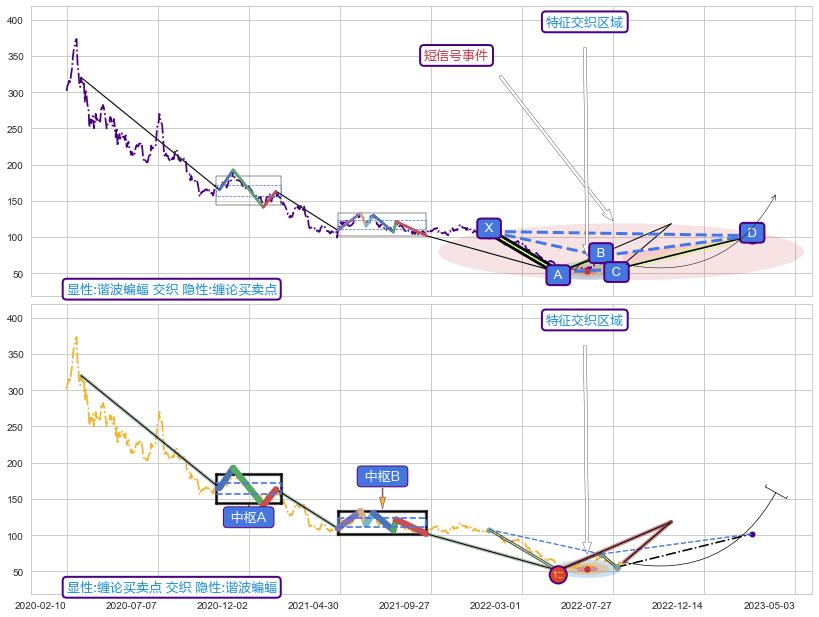The width and height of the screenshot is (819, 617).
Task: Select the C point marker label
Action: (616, 272)
